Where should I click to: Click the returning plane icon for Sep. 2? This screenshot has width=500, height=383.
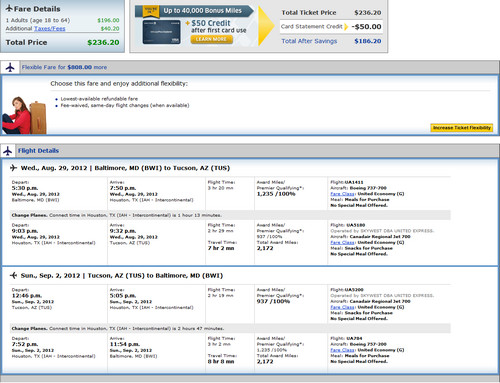(x=13, y=275)
